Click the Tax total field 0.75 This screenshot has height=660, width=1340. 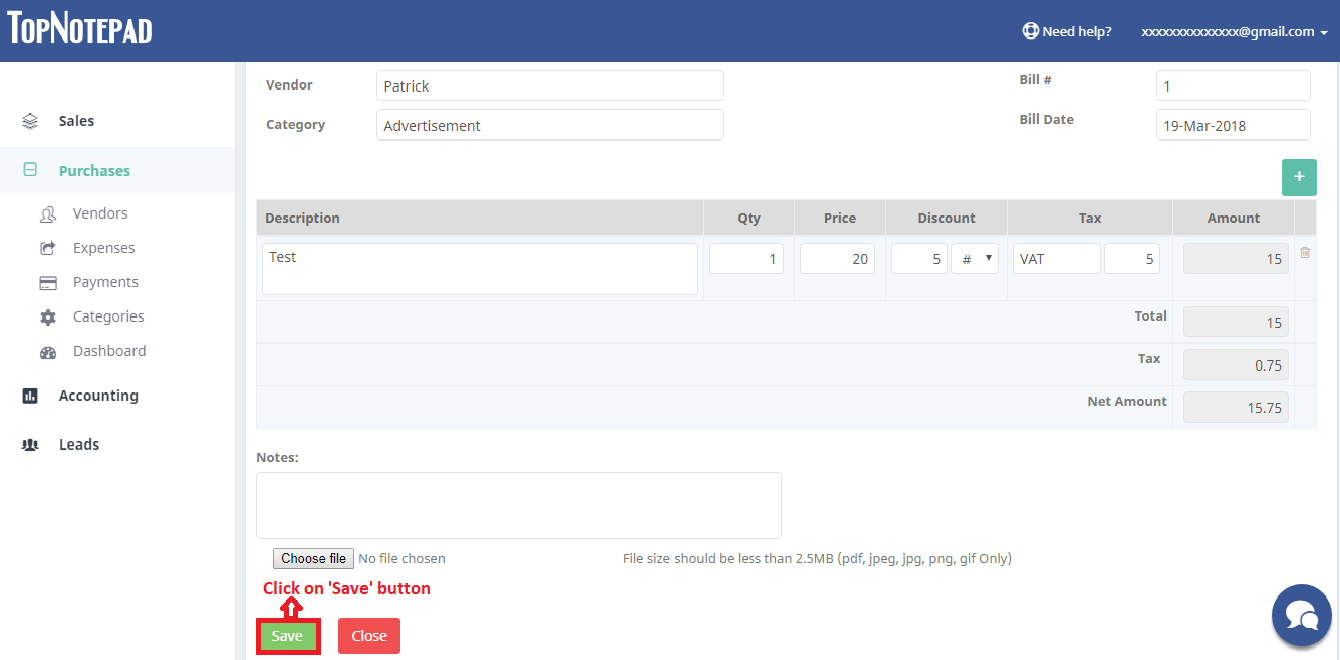1236,365
